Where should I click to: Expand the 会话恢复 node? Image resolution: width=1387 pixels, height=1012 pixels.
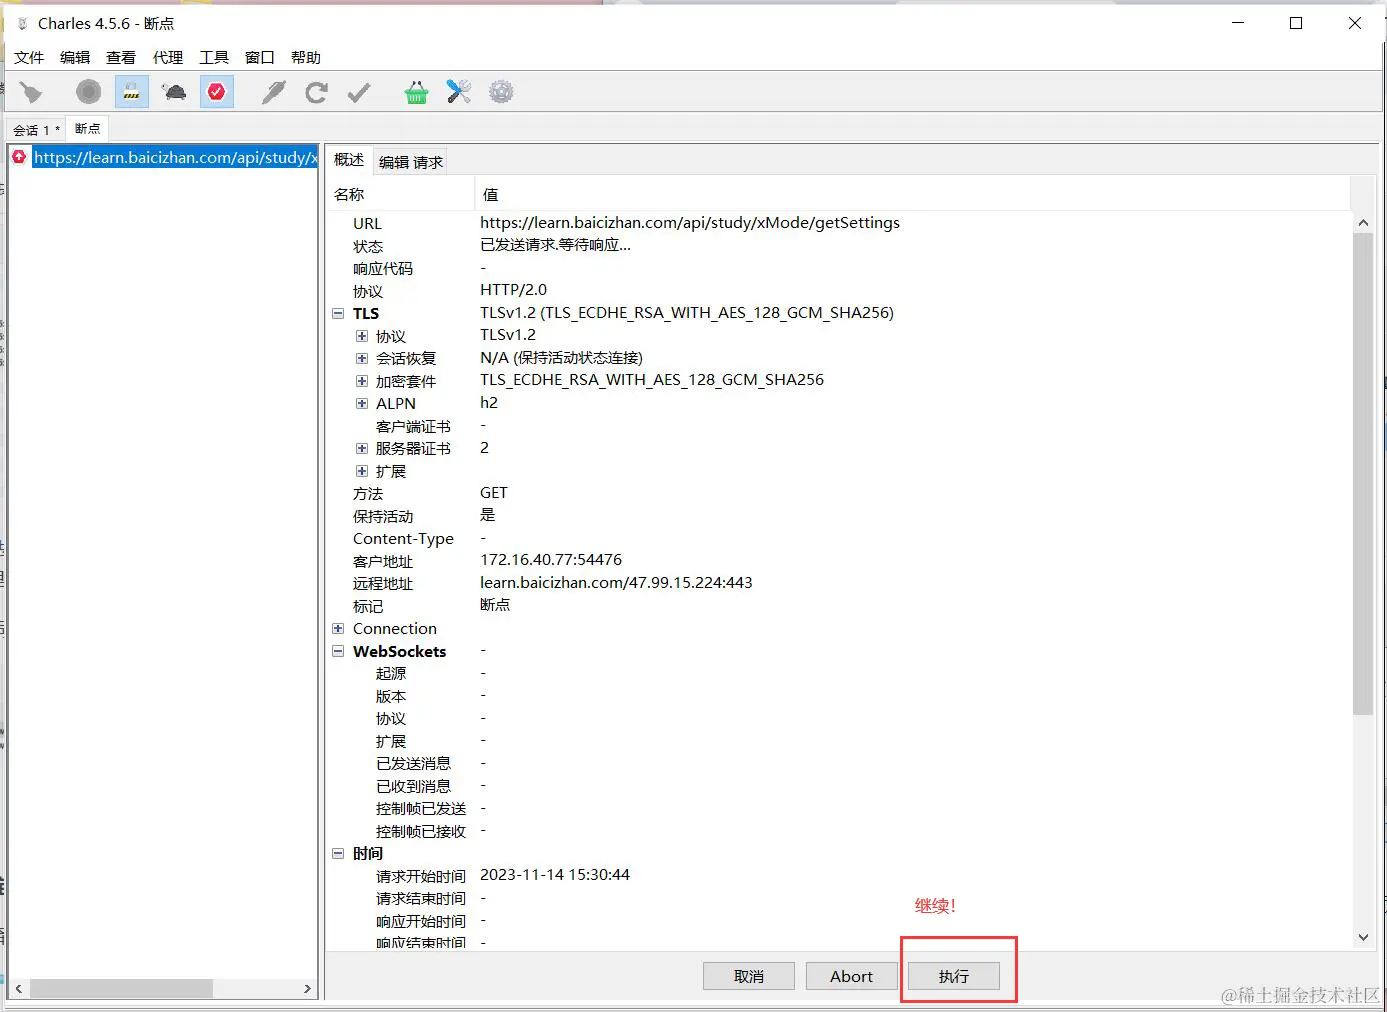pyautogui.click(x=362, y=358)
